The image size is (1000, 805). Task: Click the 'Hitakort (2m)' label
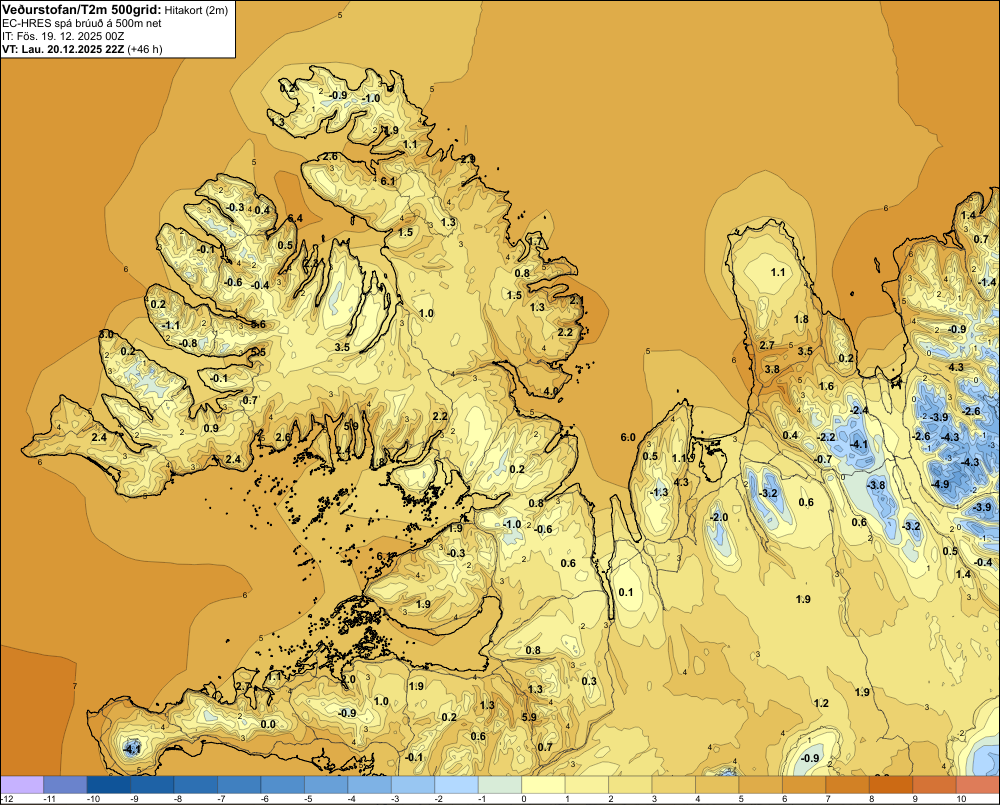(x=196, y=10)
